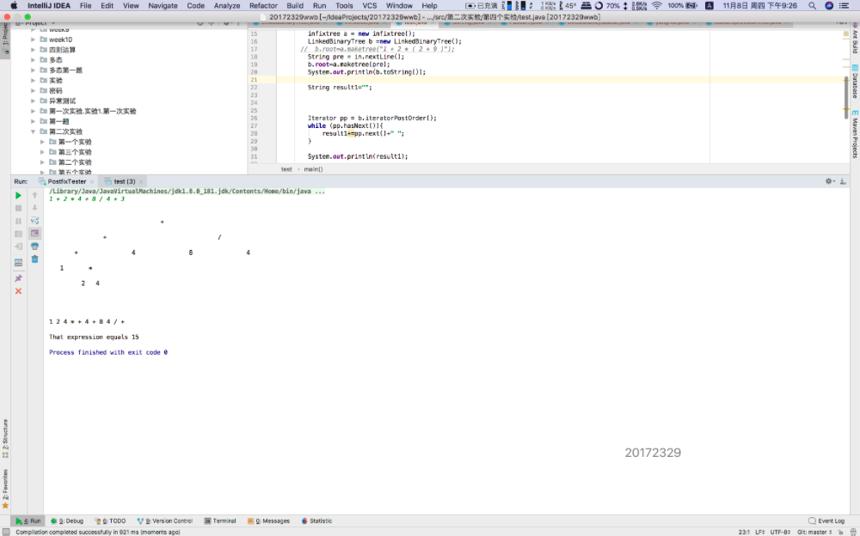Screen dimensions: 860x536
Task: Expand the 第一个实验 folder
Action: point(42,142)
